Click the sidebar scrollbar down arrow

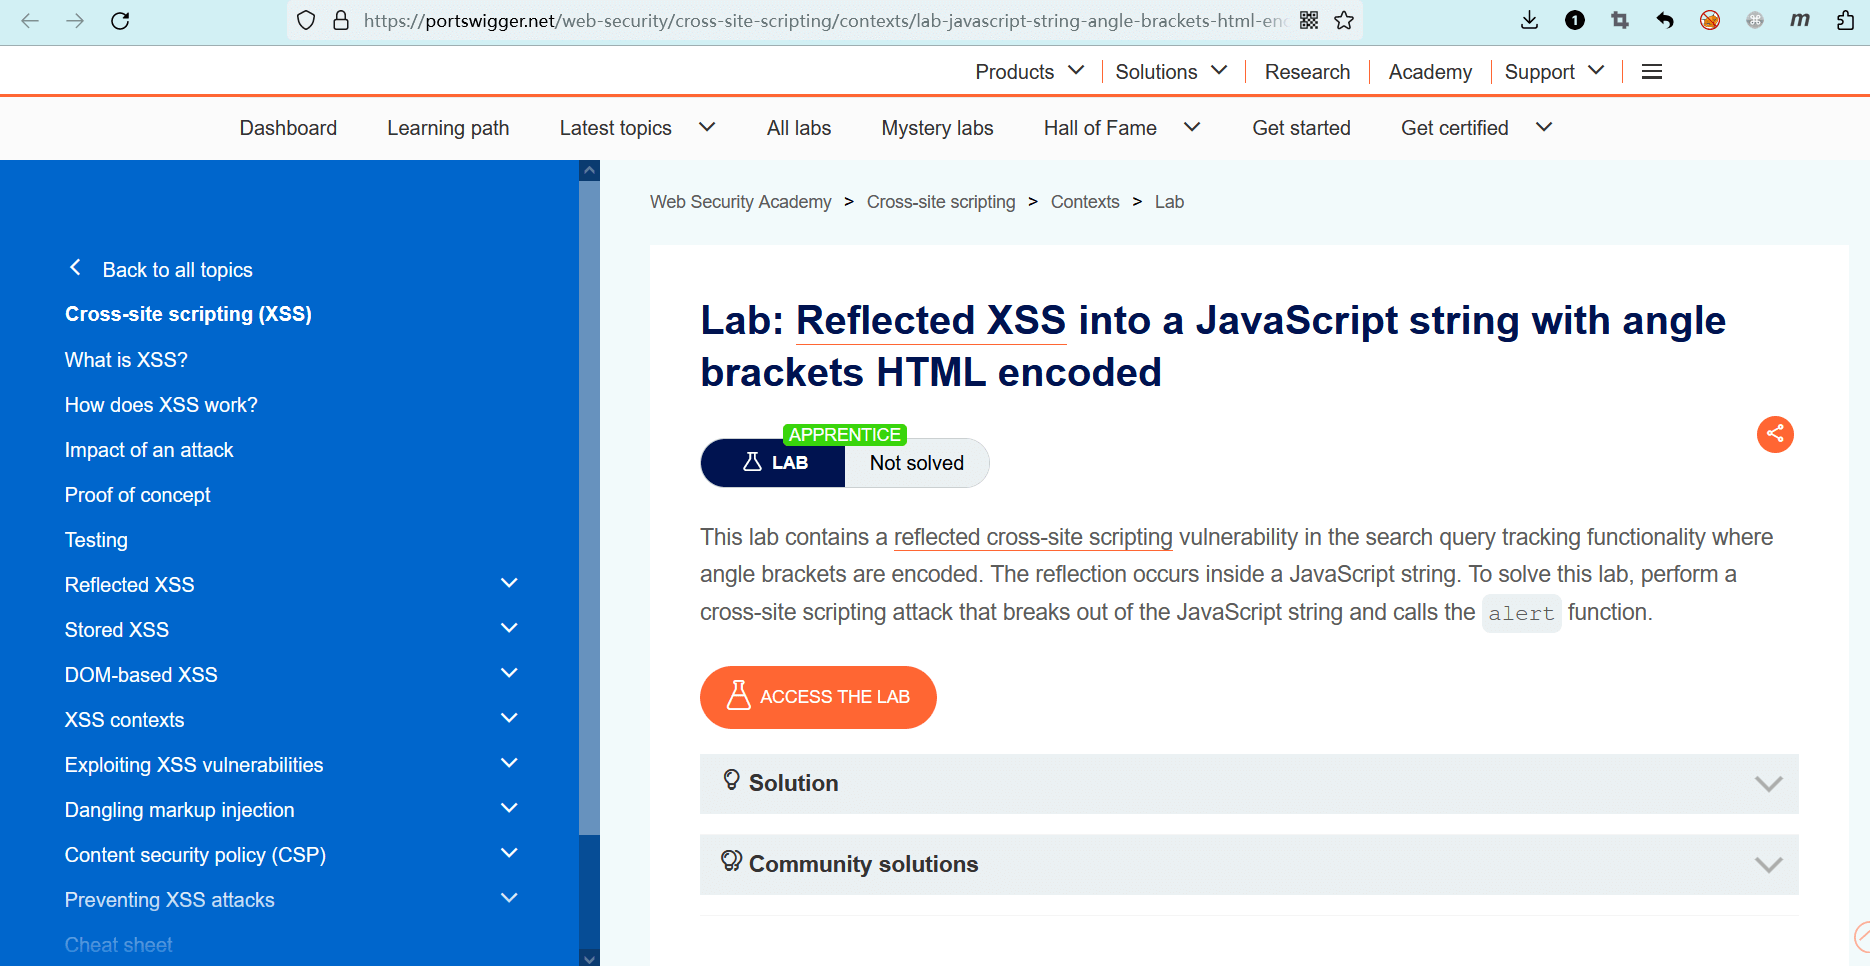[x=589, y=958]
